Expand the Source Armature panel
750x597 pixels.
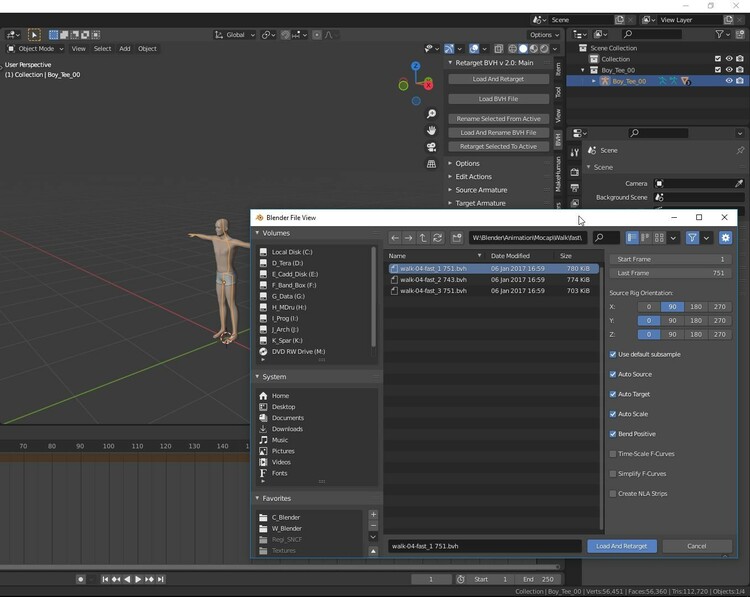click(480, 190)
